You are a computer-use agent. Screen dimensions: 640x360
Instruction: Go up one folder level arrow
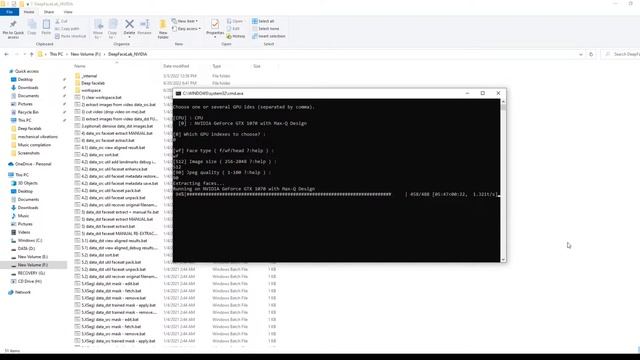pos(31,54)
